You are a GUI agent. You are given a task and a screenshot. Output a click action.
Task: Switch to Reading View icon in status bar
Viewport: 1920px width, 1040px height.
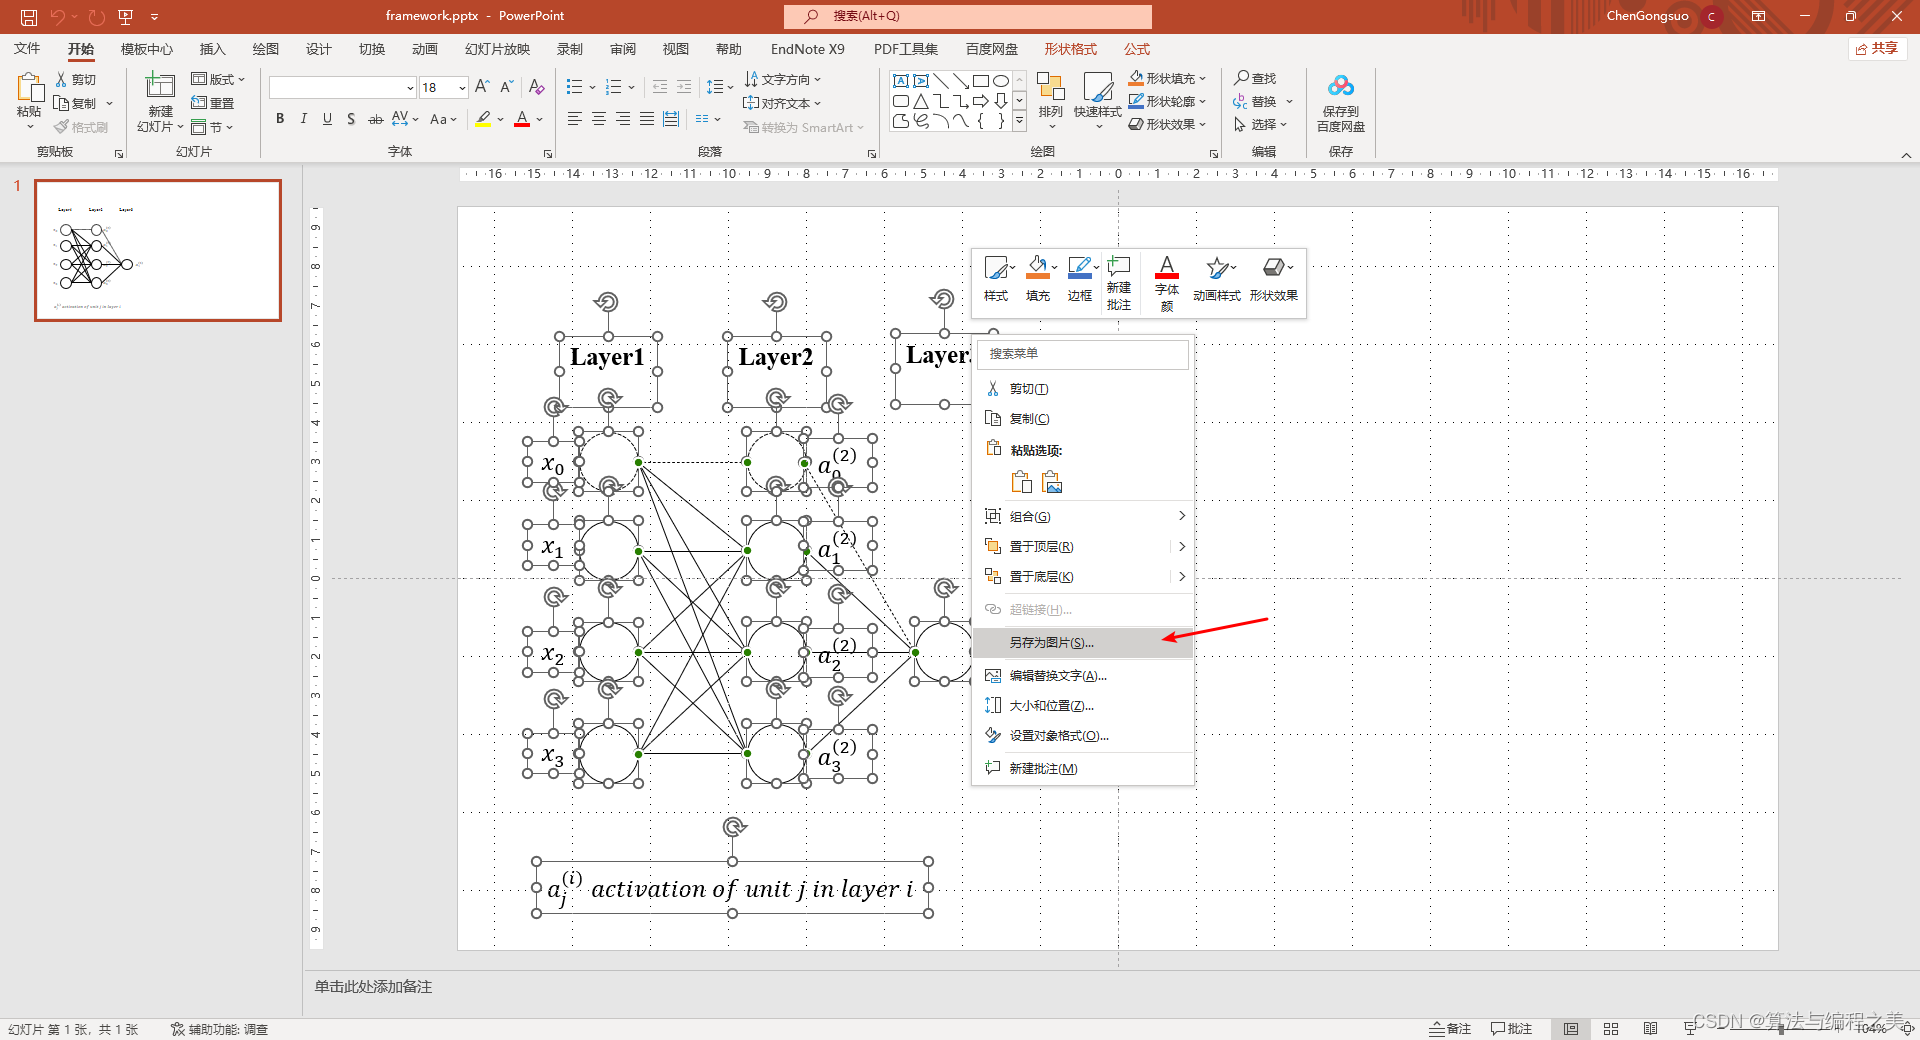pyautogui.click(x=1650, y=1029)
